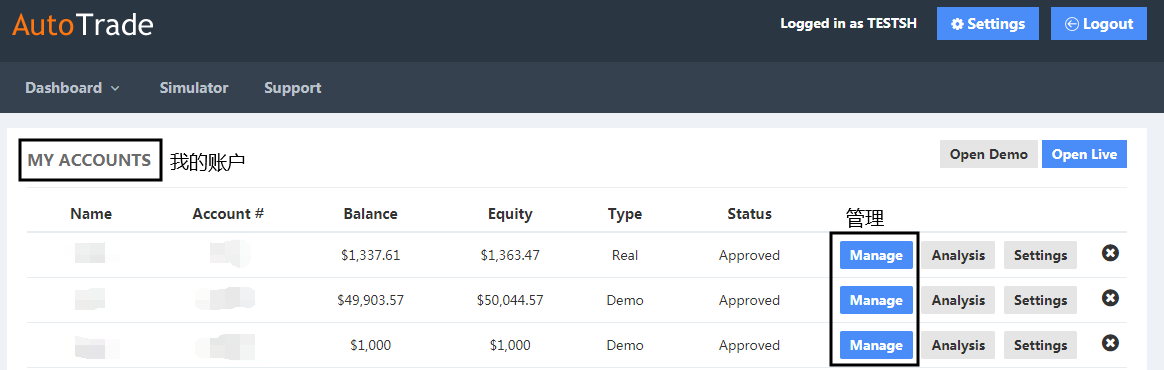Go to the Support page
The image size is (1164, 370).
pos(292,88)
